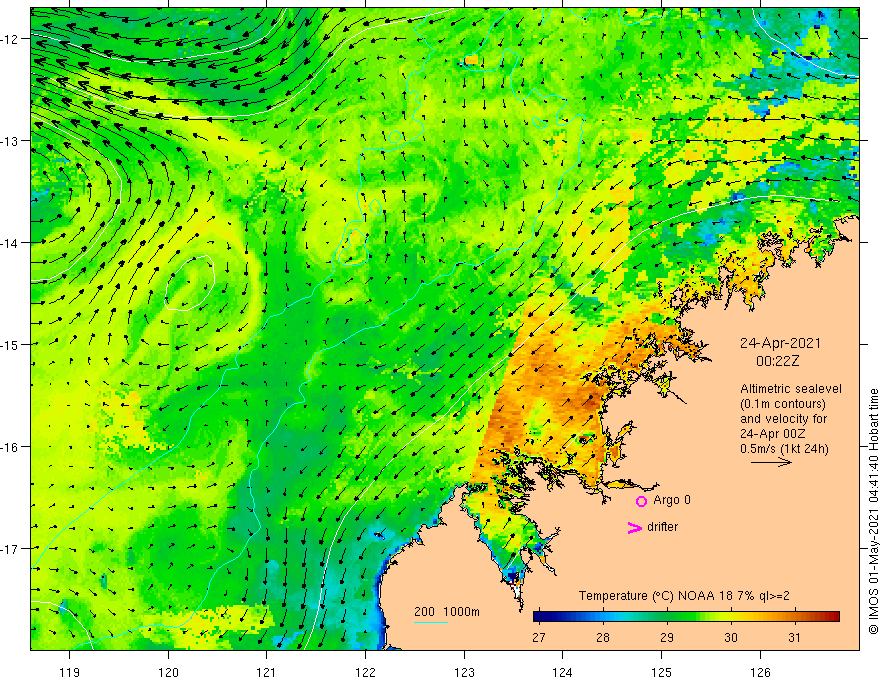This screenshot has width=880, height=680.
Task: Click longitude axis label 121
Action: click(267, 672)
